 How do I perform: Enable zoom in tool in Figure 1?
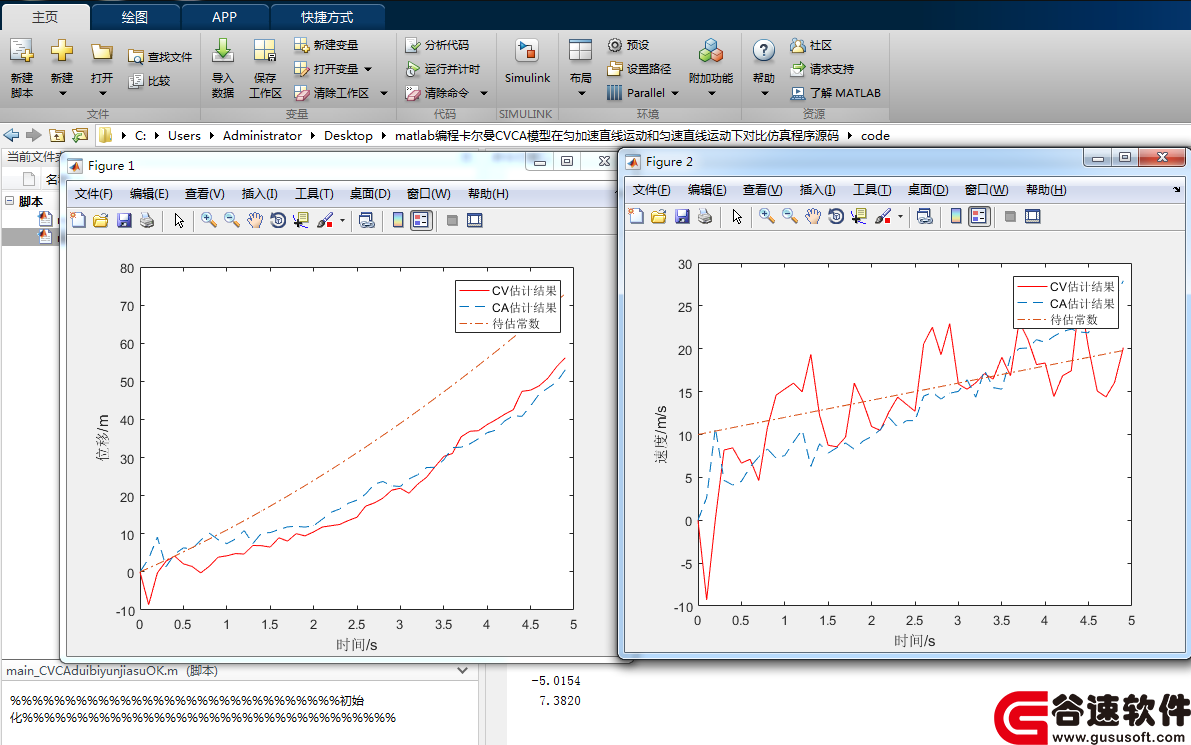pos(208,220)
